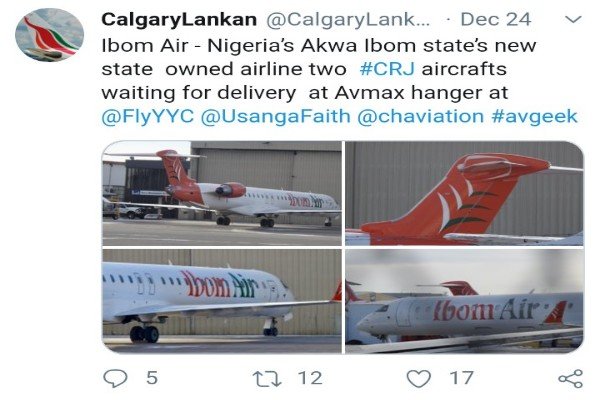Click the share icon below the tweet

click(x=571, y=379)
